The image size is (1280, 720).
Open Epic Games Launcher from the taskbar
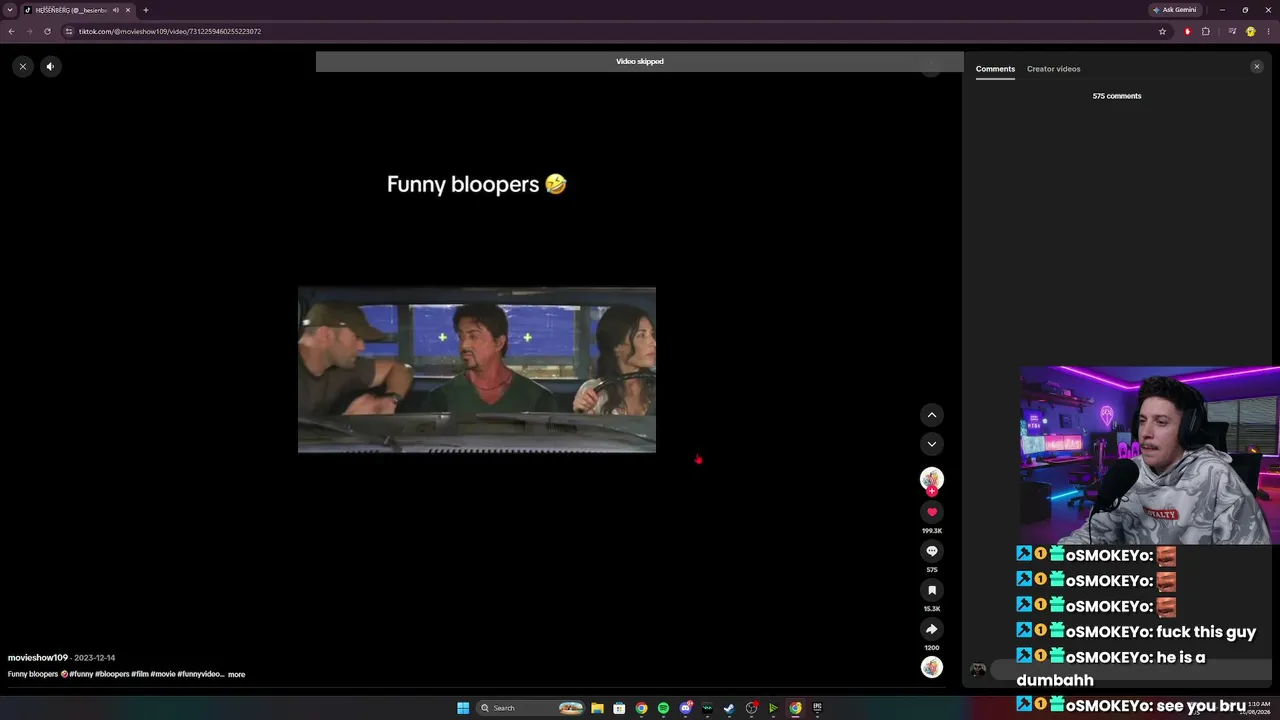click(x=817, y=708)
